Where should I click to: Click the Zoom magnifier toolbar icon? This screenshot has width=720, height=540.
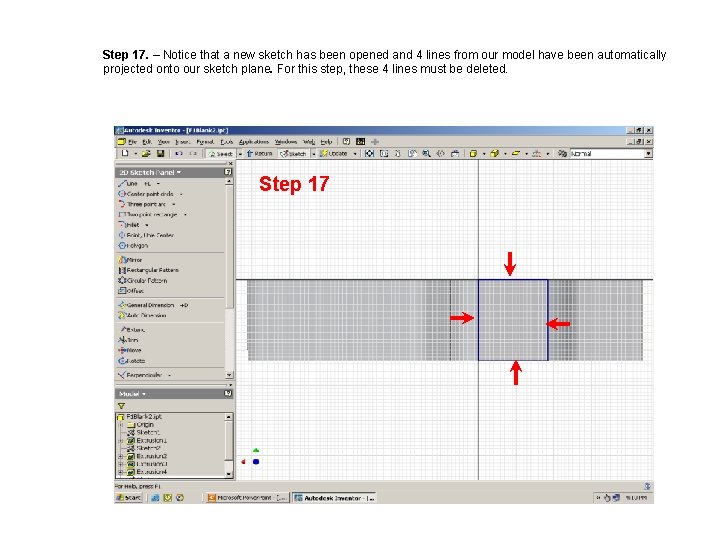427,153
